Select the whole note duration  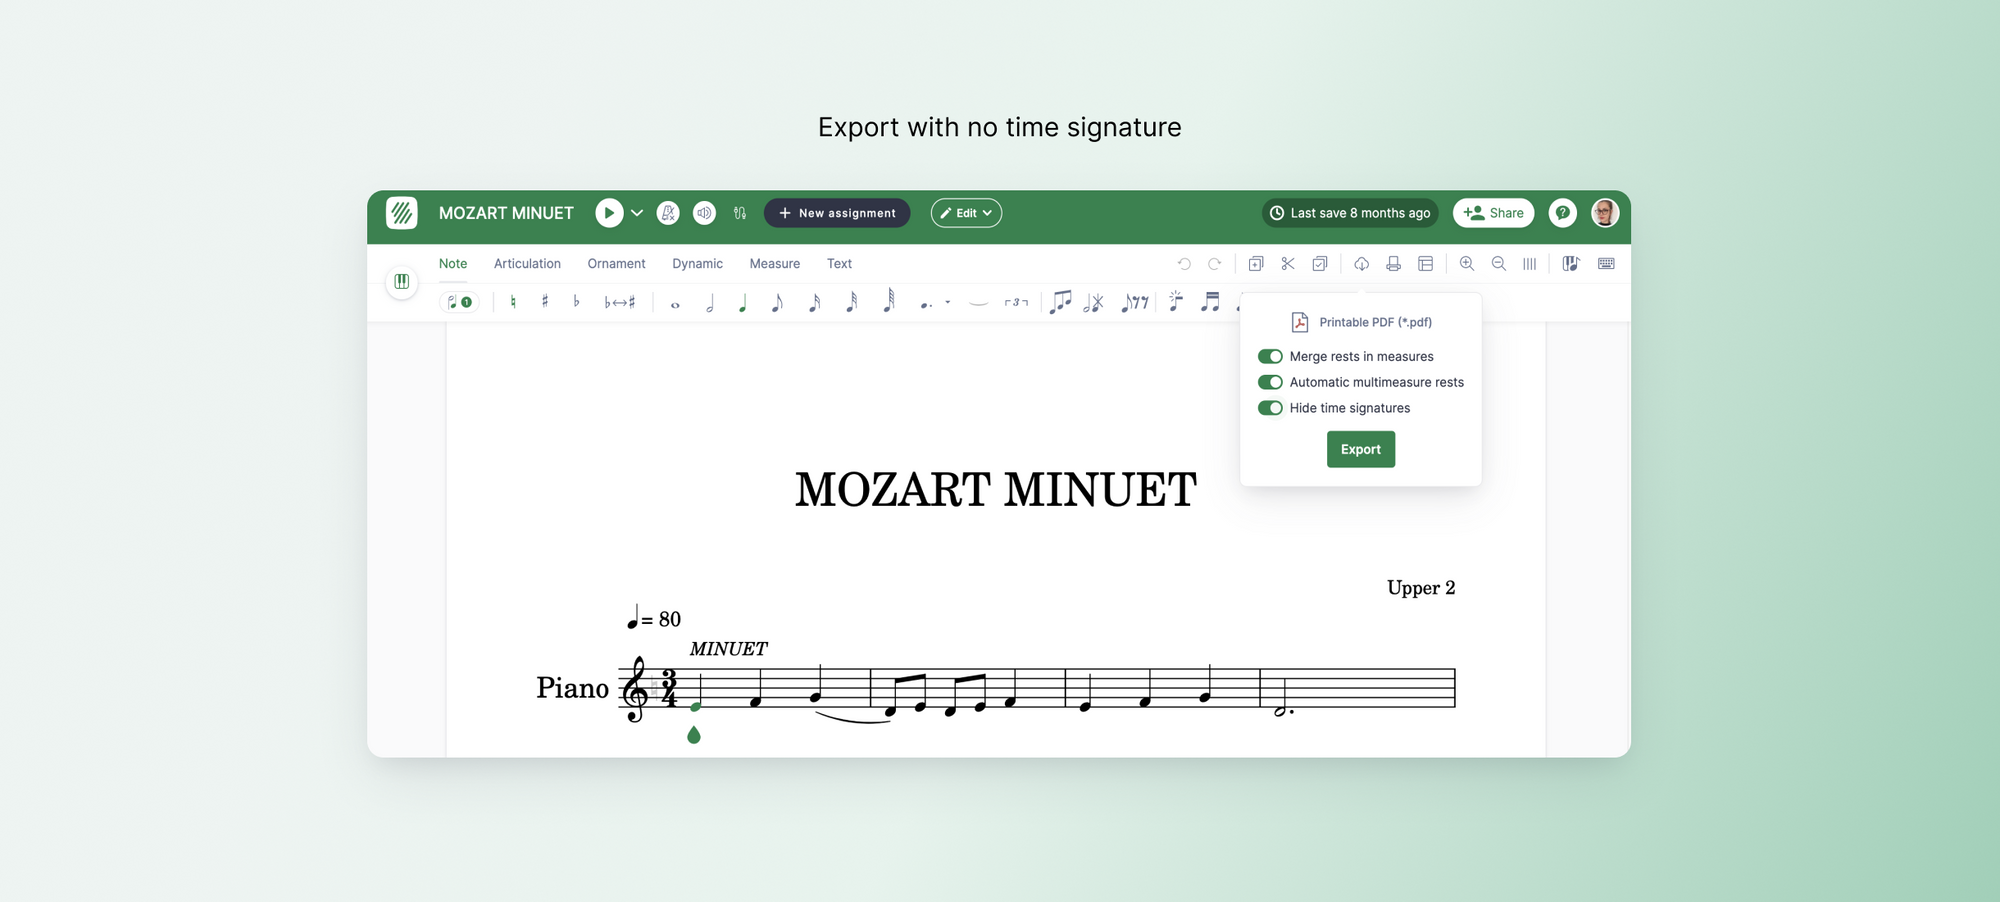click(675, 305)
